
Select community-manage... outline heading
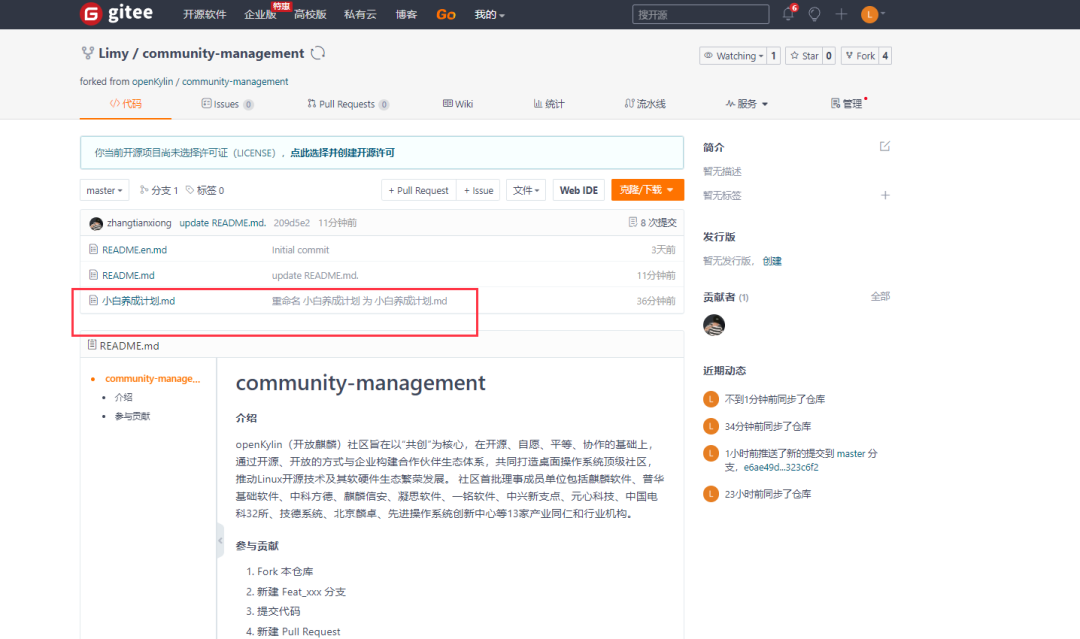pos(152,378)
